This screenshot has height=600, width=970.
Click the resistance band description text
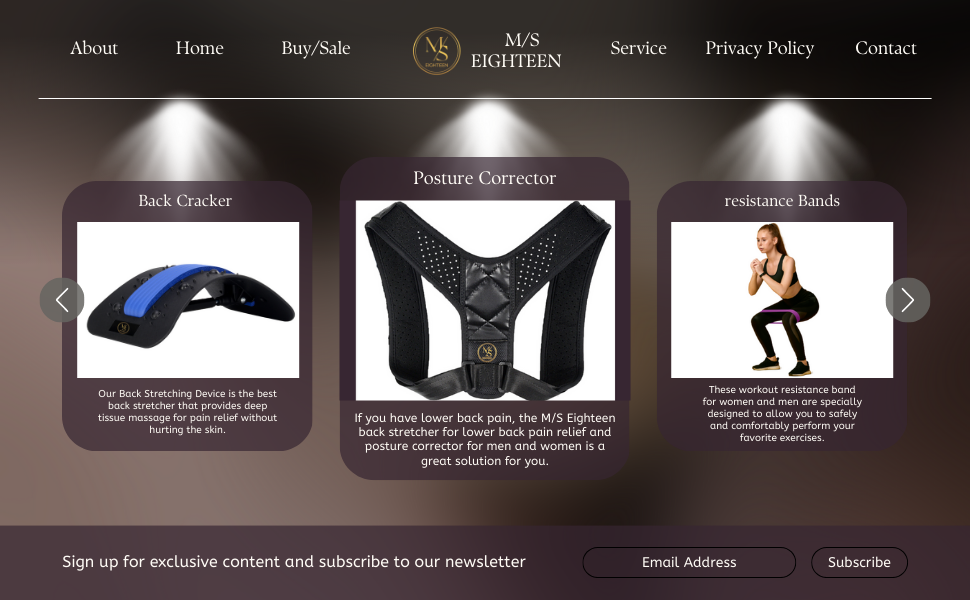(x=782, y=413)
